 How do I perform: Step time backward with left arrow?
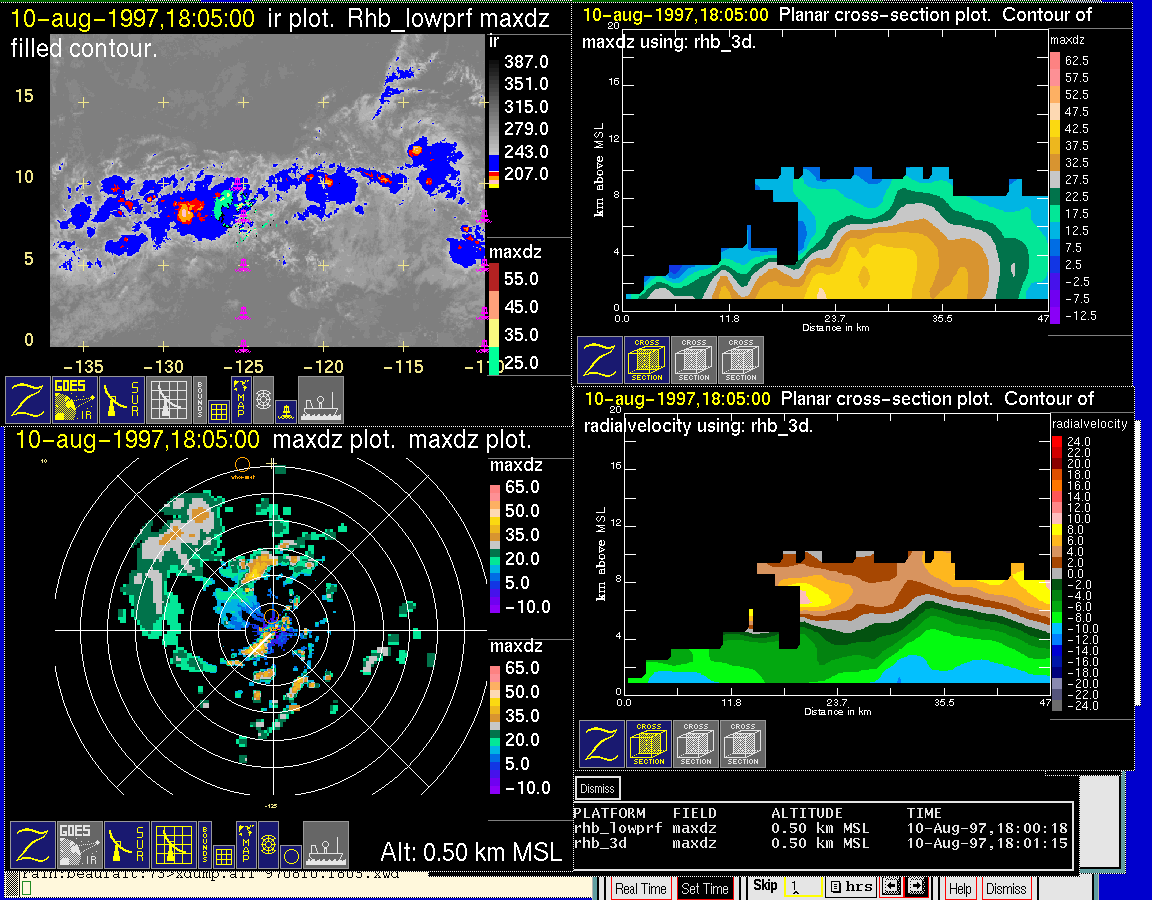click(x=892, y=887)
